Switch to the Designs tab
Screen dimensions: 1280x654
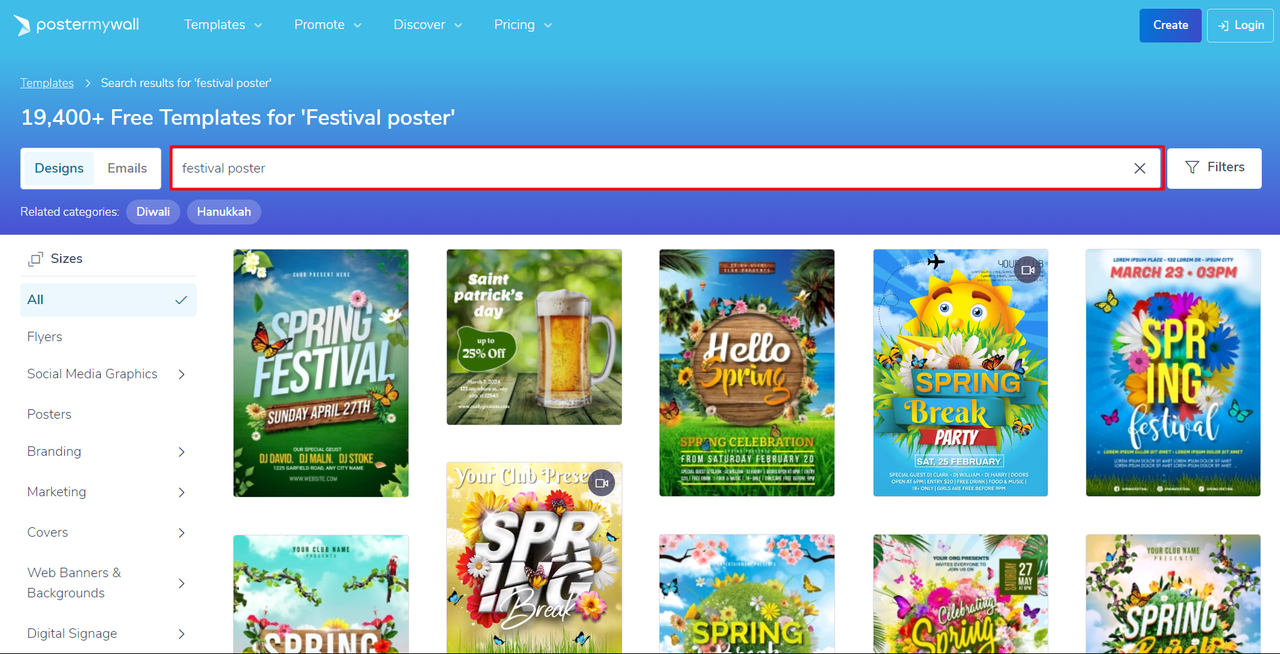pyautogui.click(x=59, y=168)
